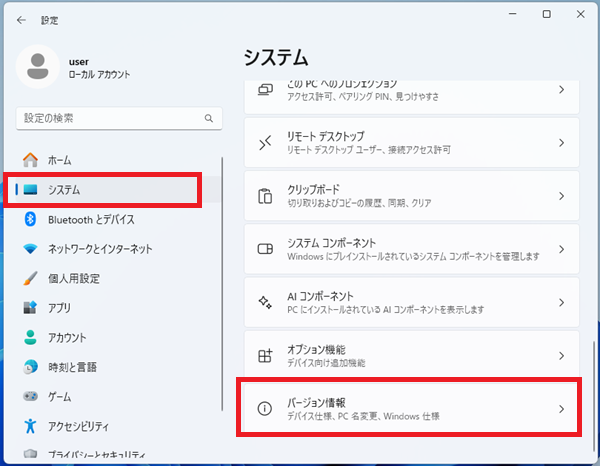
Task: Click the アプリ icon in sidebar
Action: tap(30, 308)
